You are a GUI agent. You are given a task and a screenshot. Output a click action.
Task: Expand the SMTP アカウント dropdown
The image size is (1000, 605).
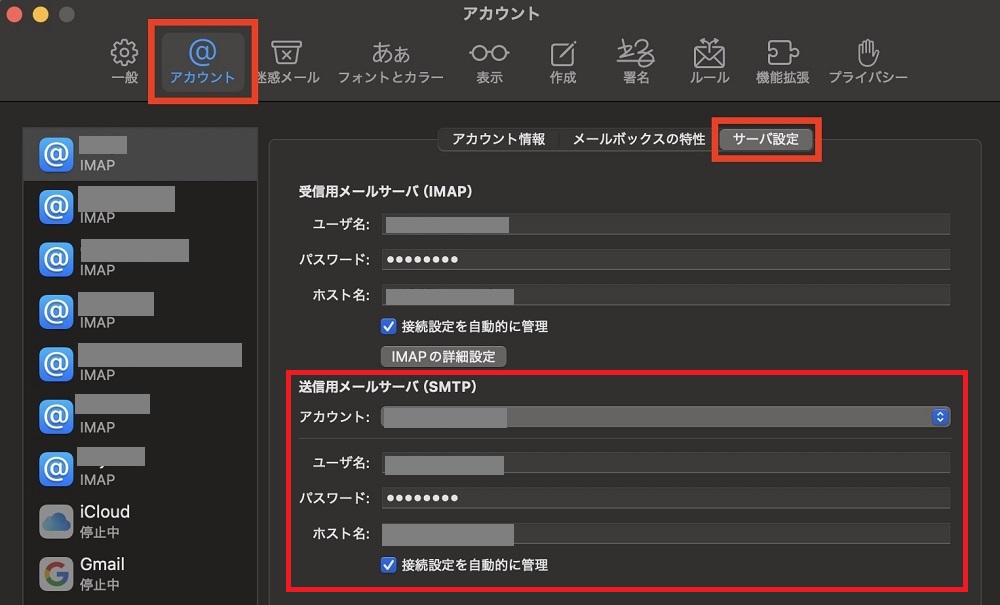pyautogui.click(x=939, y=417)
